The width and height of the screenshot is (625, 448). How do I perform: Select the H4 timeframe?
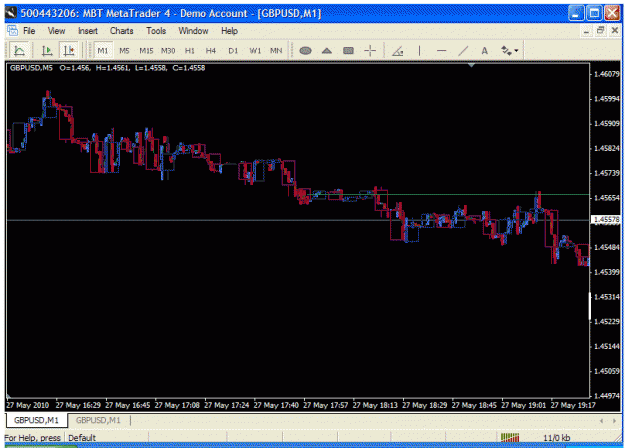(211, 51)
